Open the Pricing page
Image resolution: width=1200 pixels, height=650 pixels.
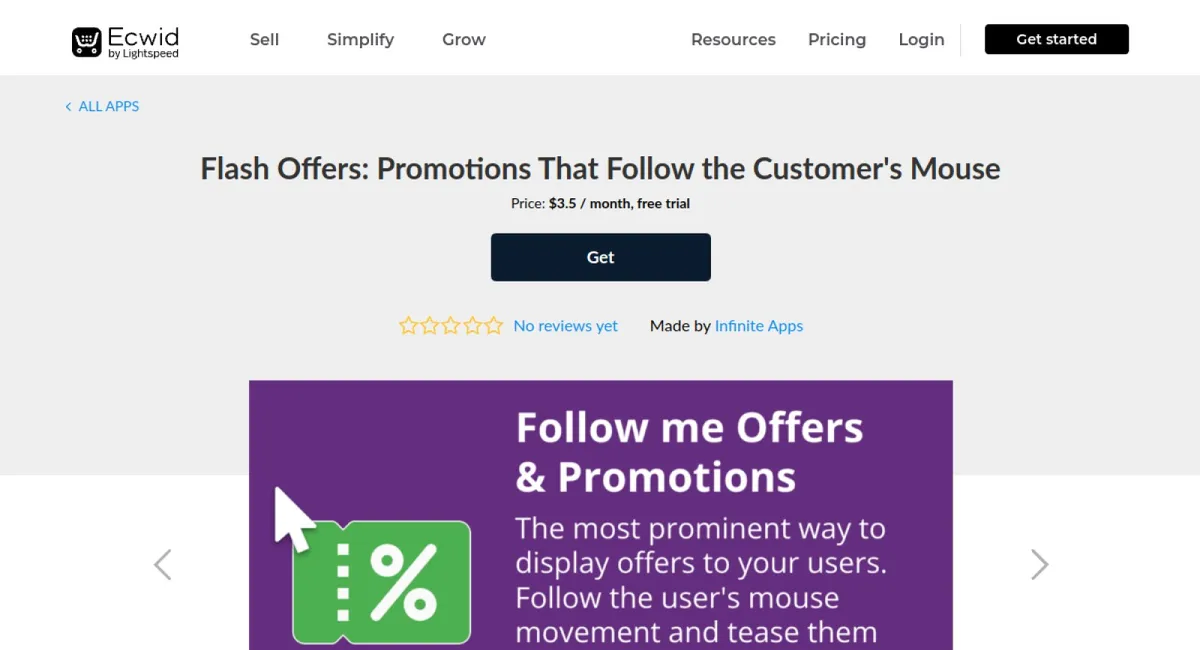[x=837, y=40]
